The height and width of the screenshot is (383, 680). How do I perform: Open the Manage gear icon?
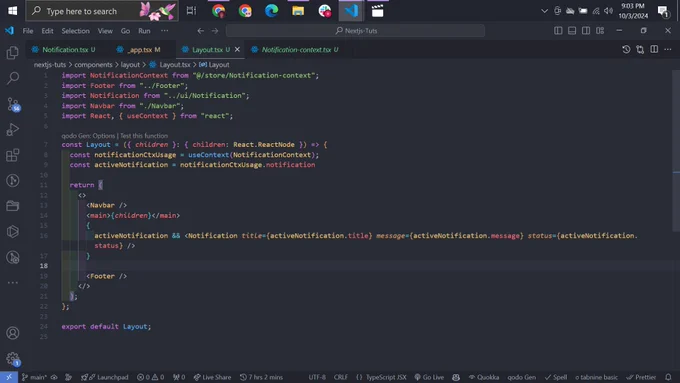point(13,359)
